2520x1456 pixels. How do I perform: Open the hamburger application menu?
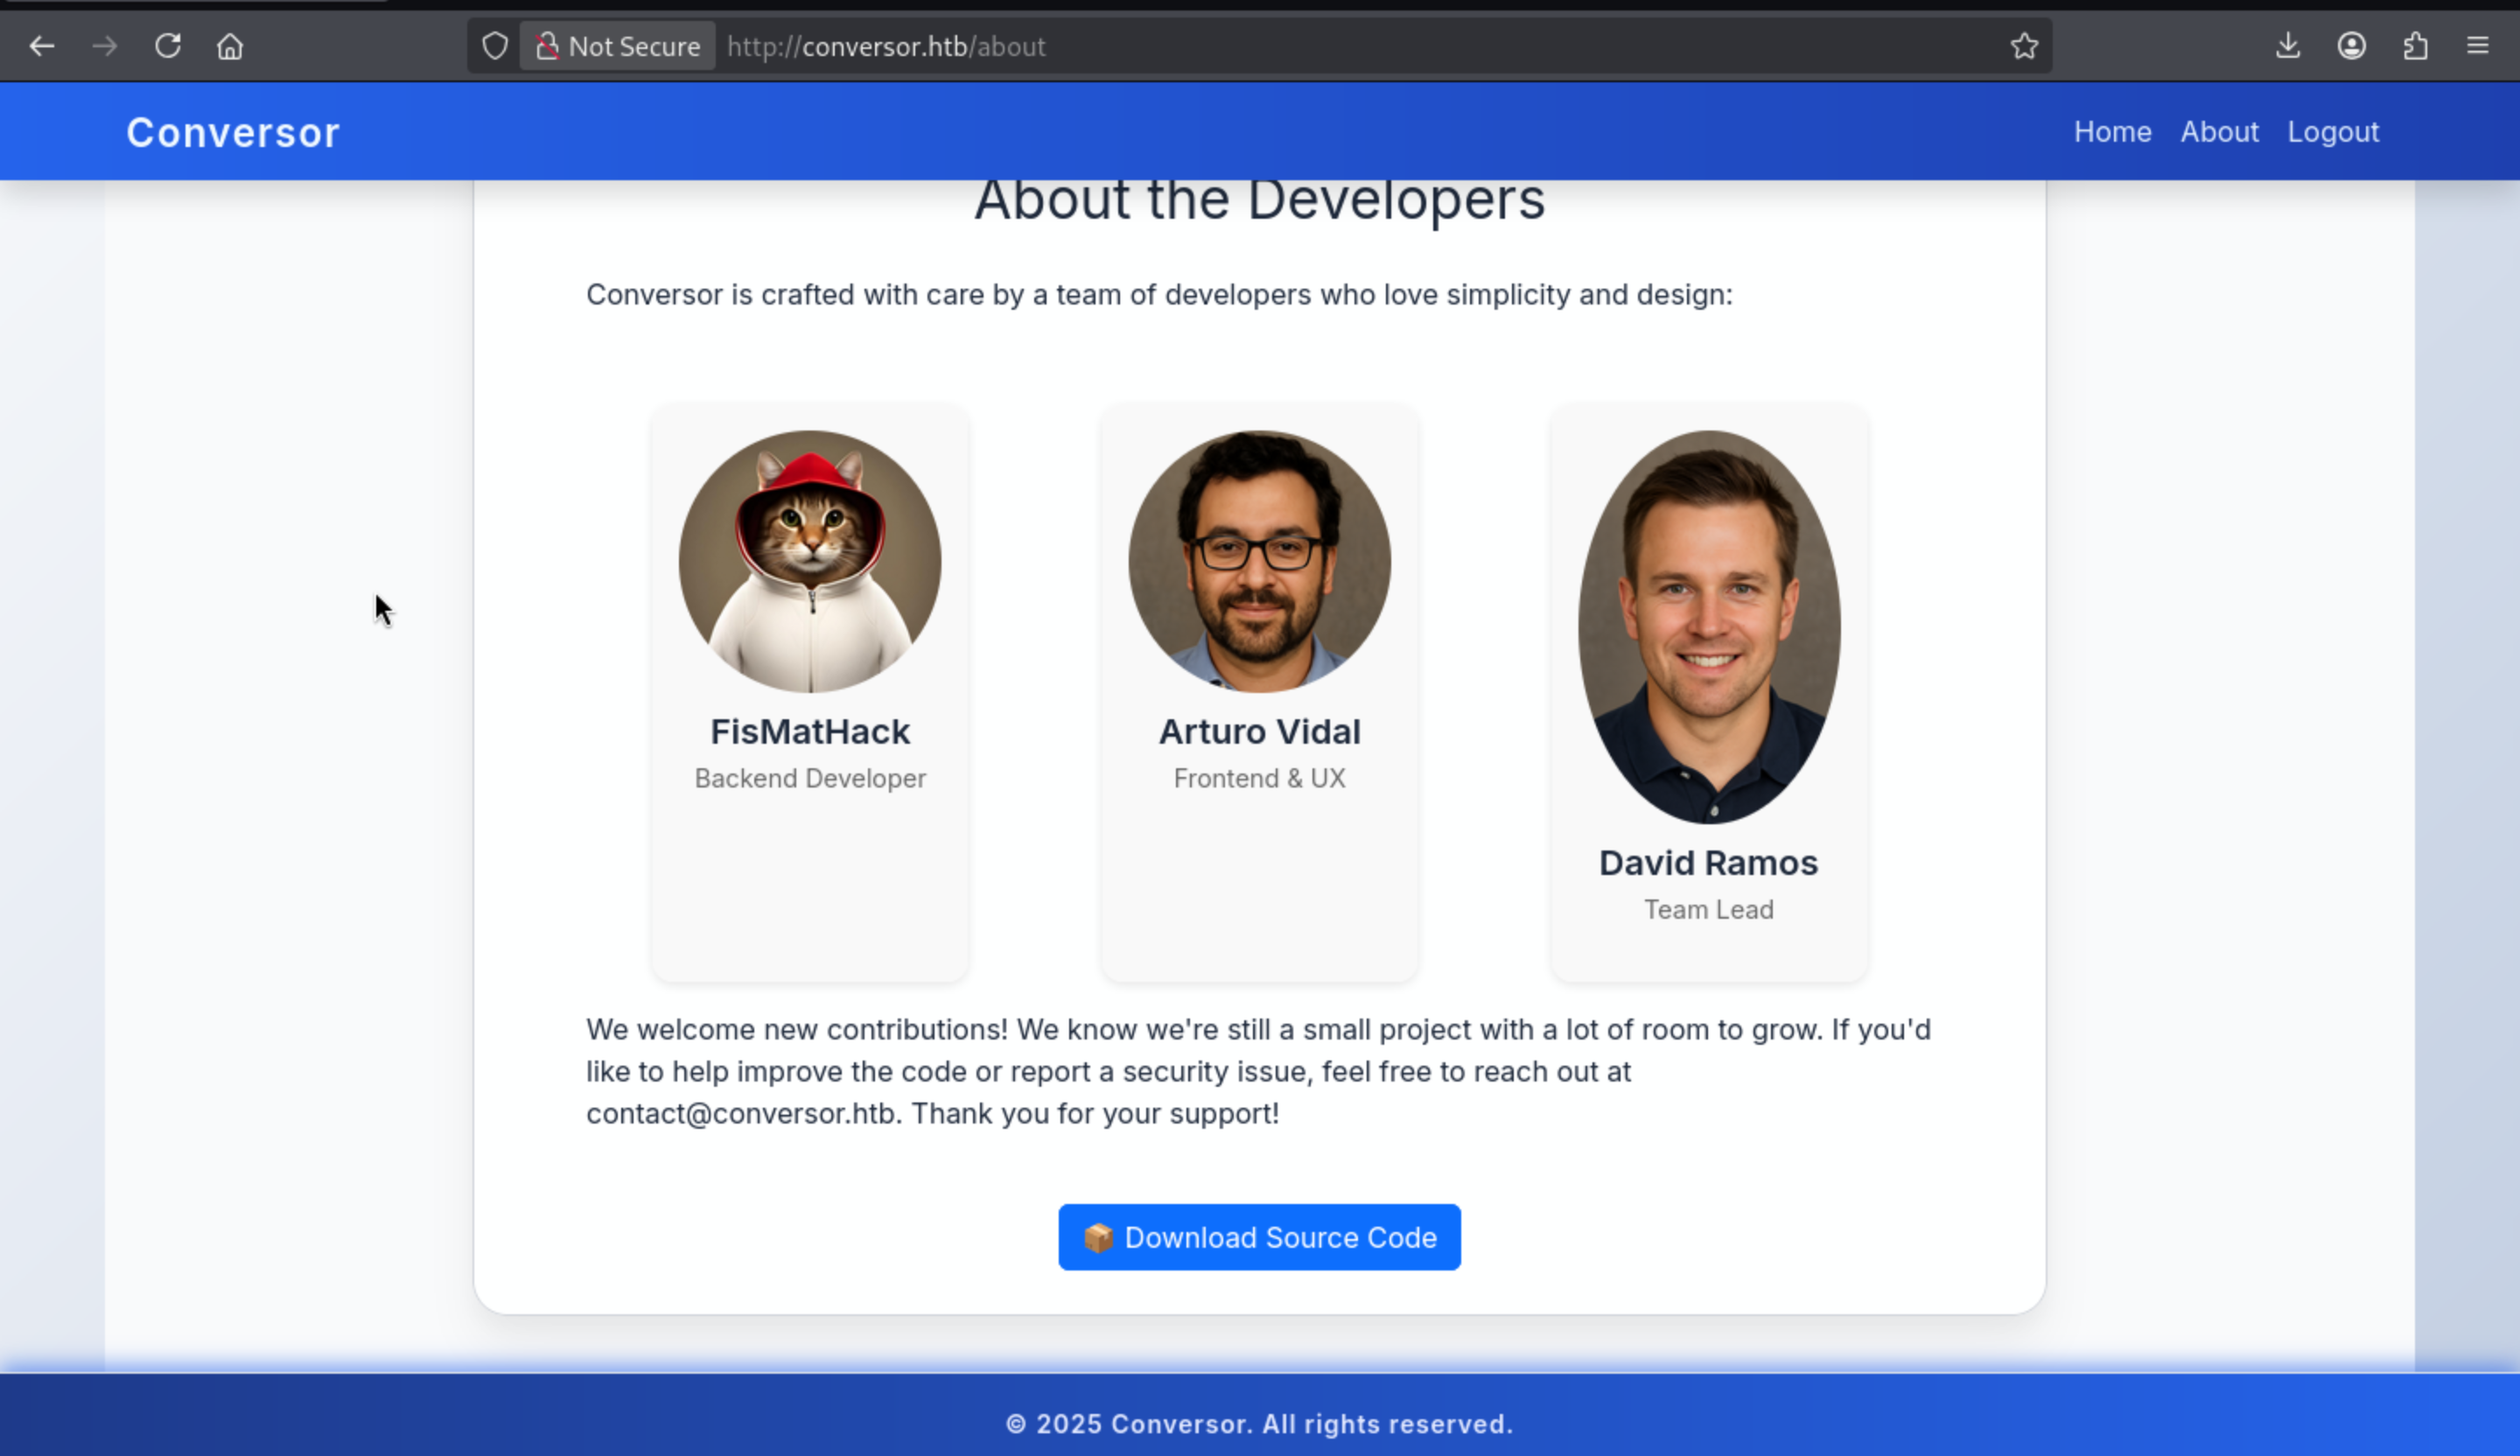2477,46
